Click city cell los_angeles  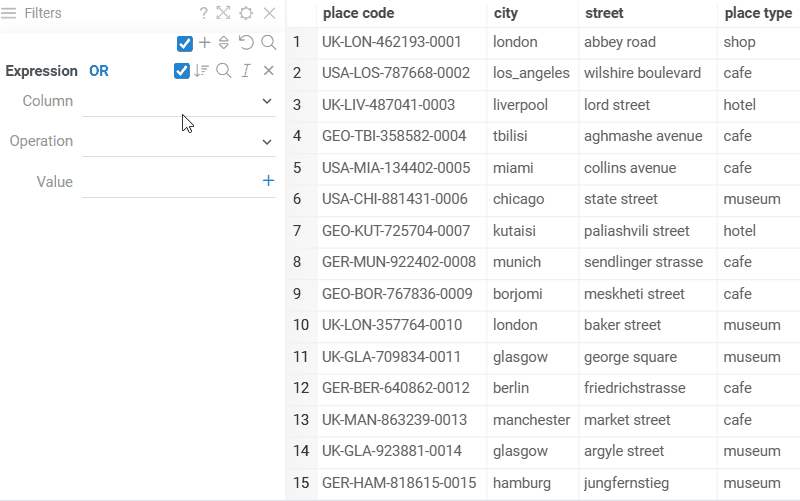(531, 73)
